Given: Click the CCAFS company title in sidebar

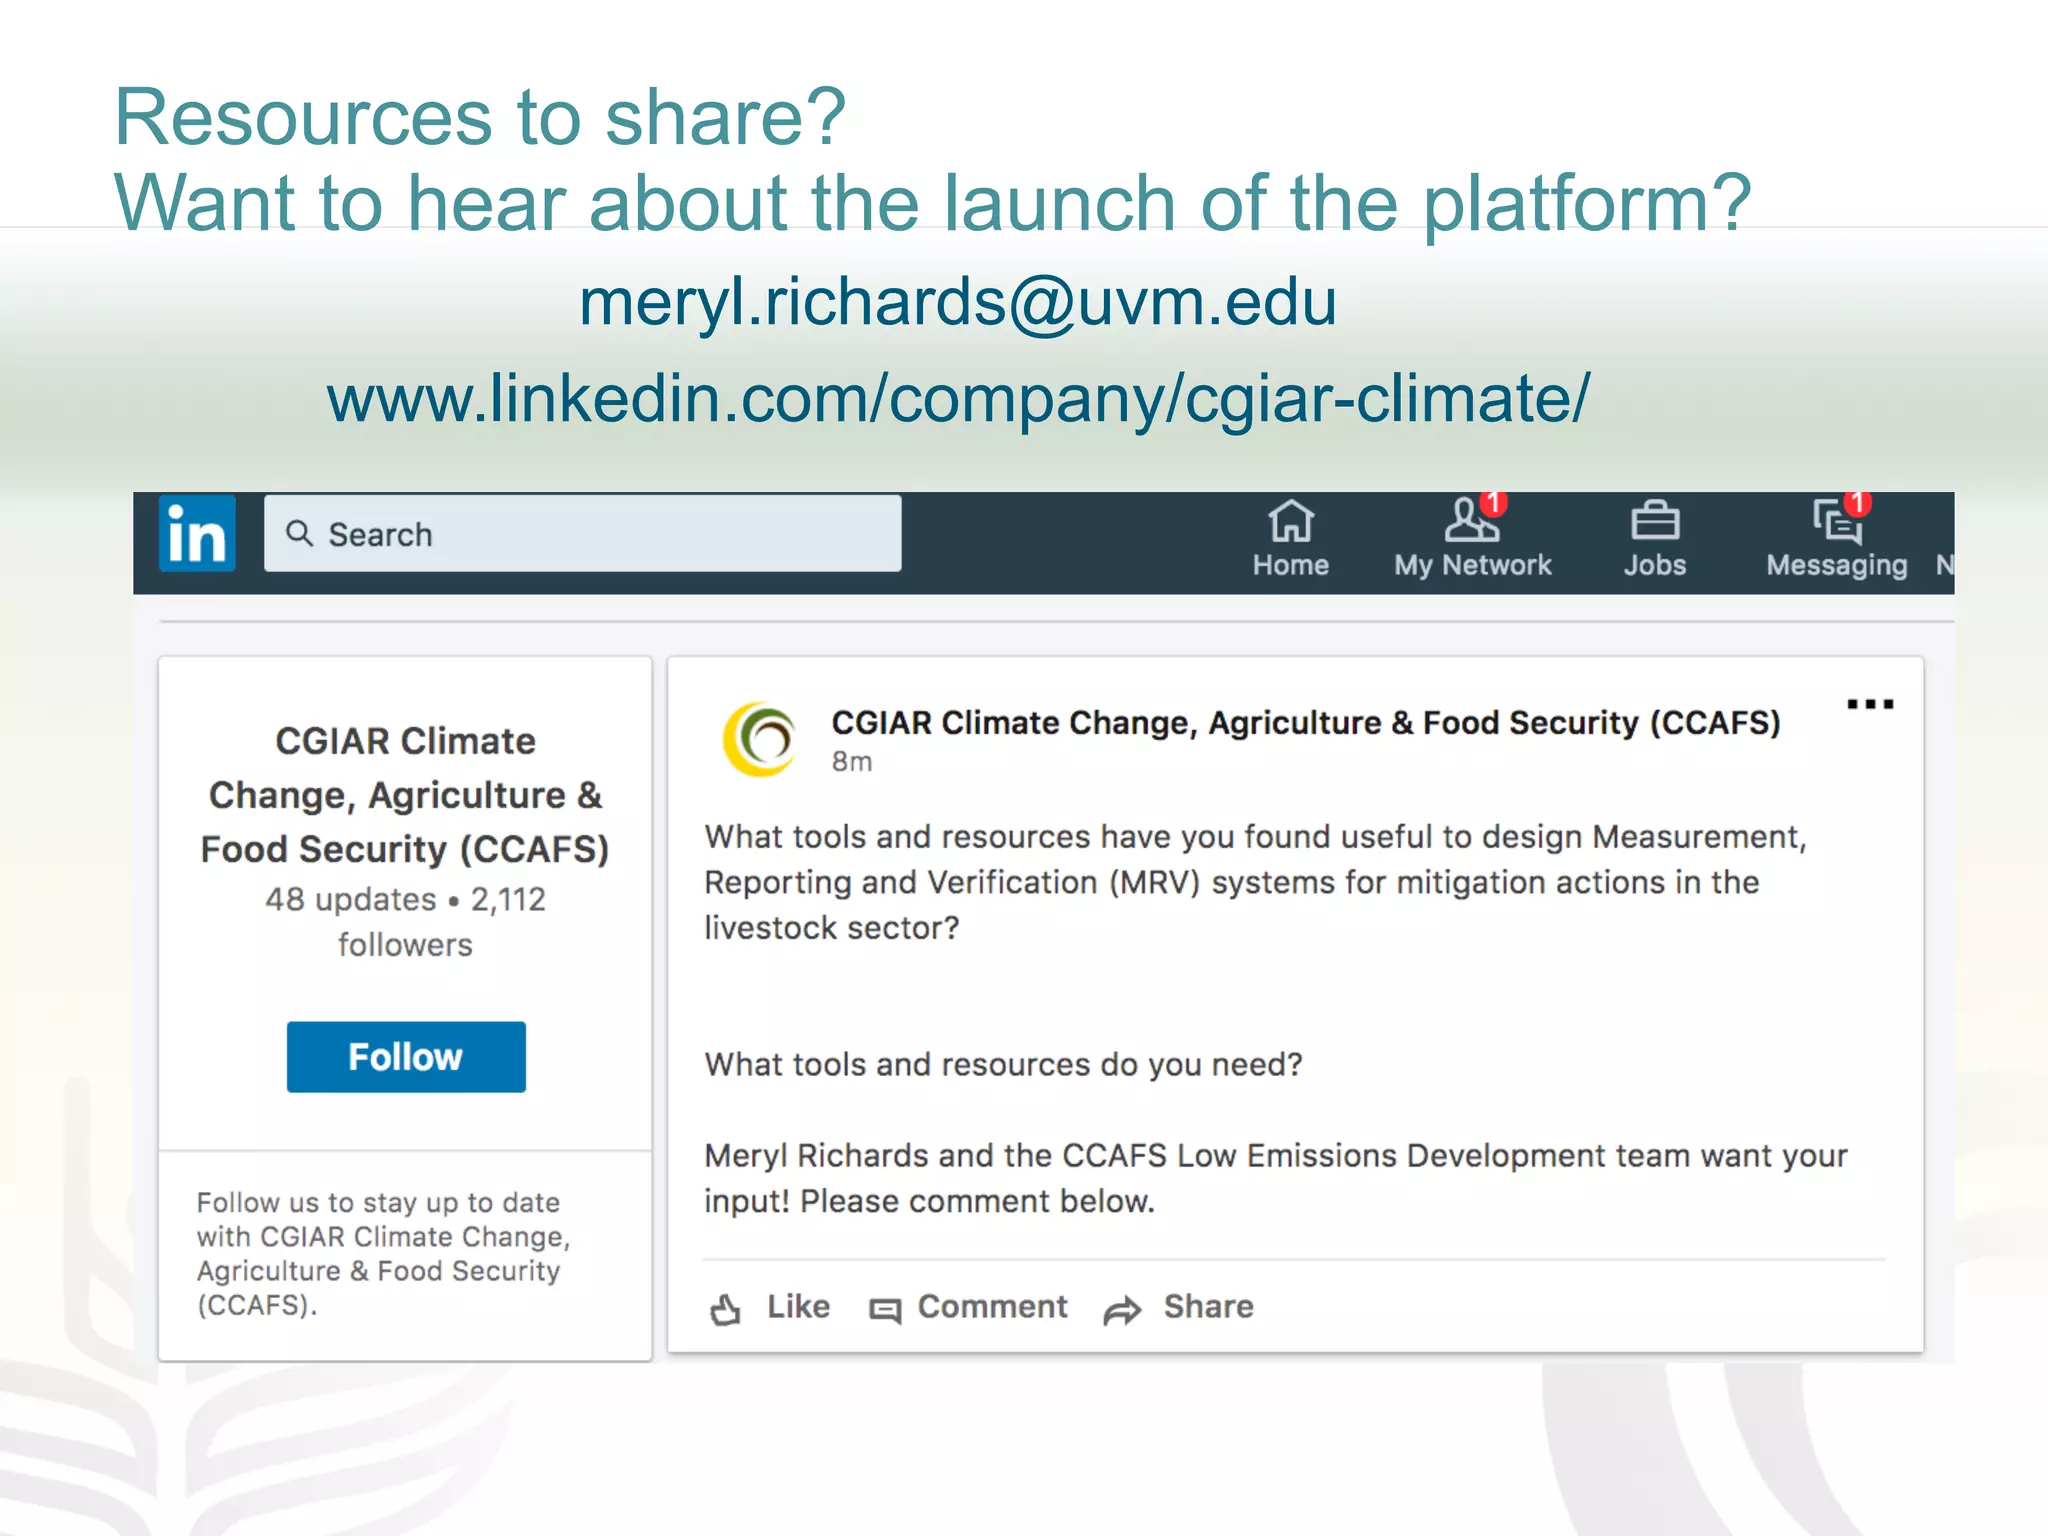Looking at the screenshot, I should pyautogui.click(x=405, y=795).
